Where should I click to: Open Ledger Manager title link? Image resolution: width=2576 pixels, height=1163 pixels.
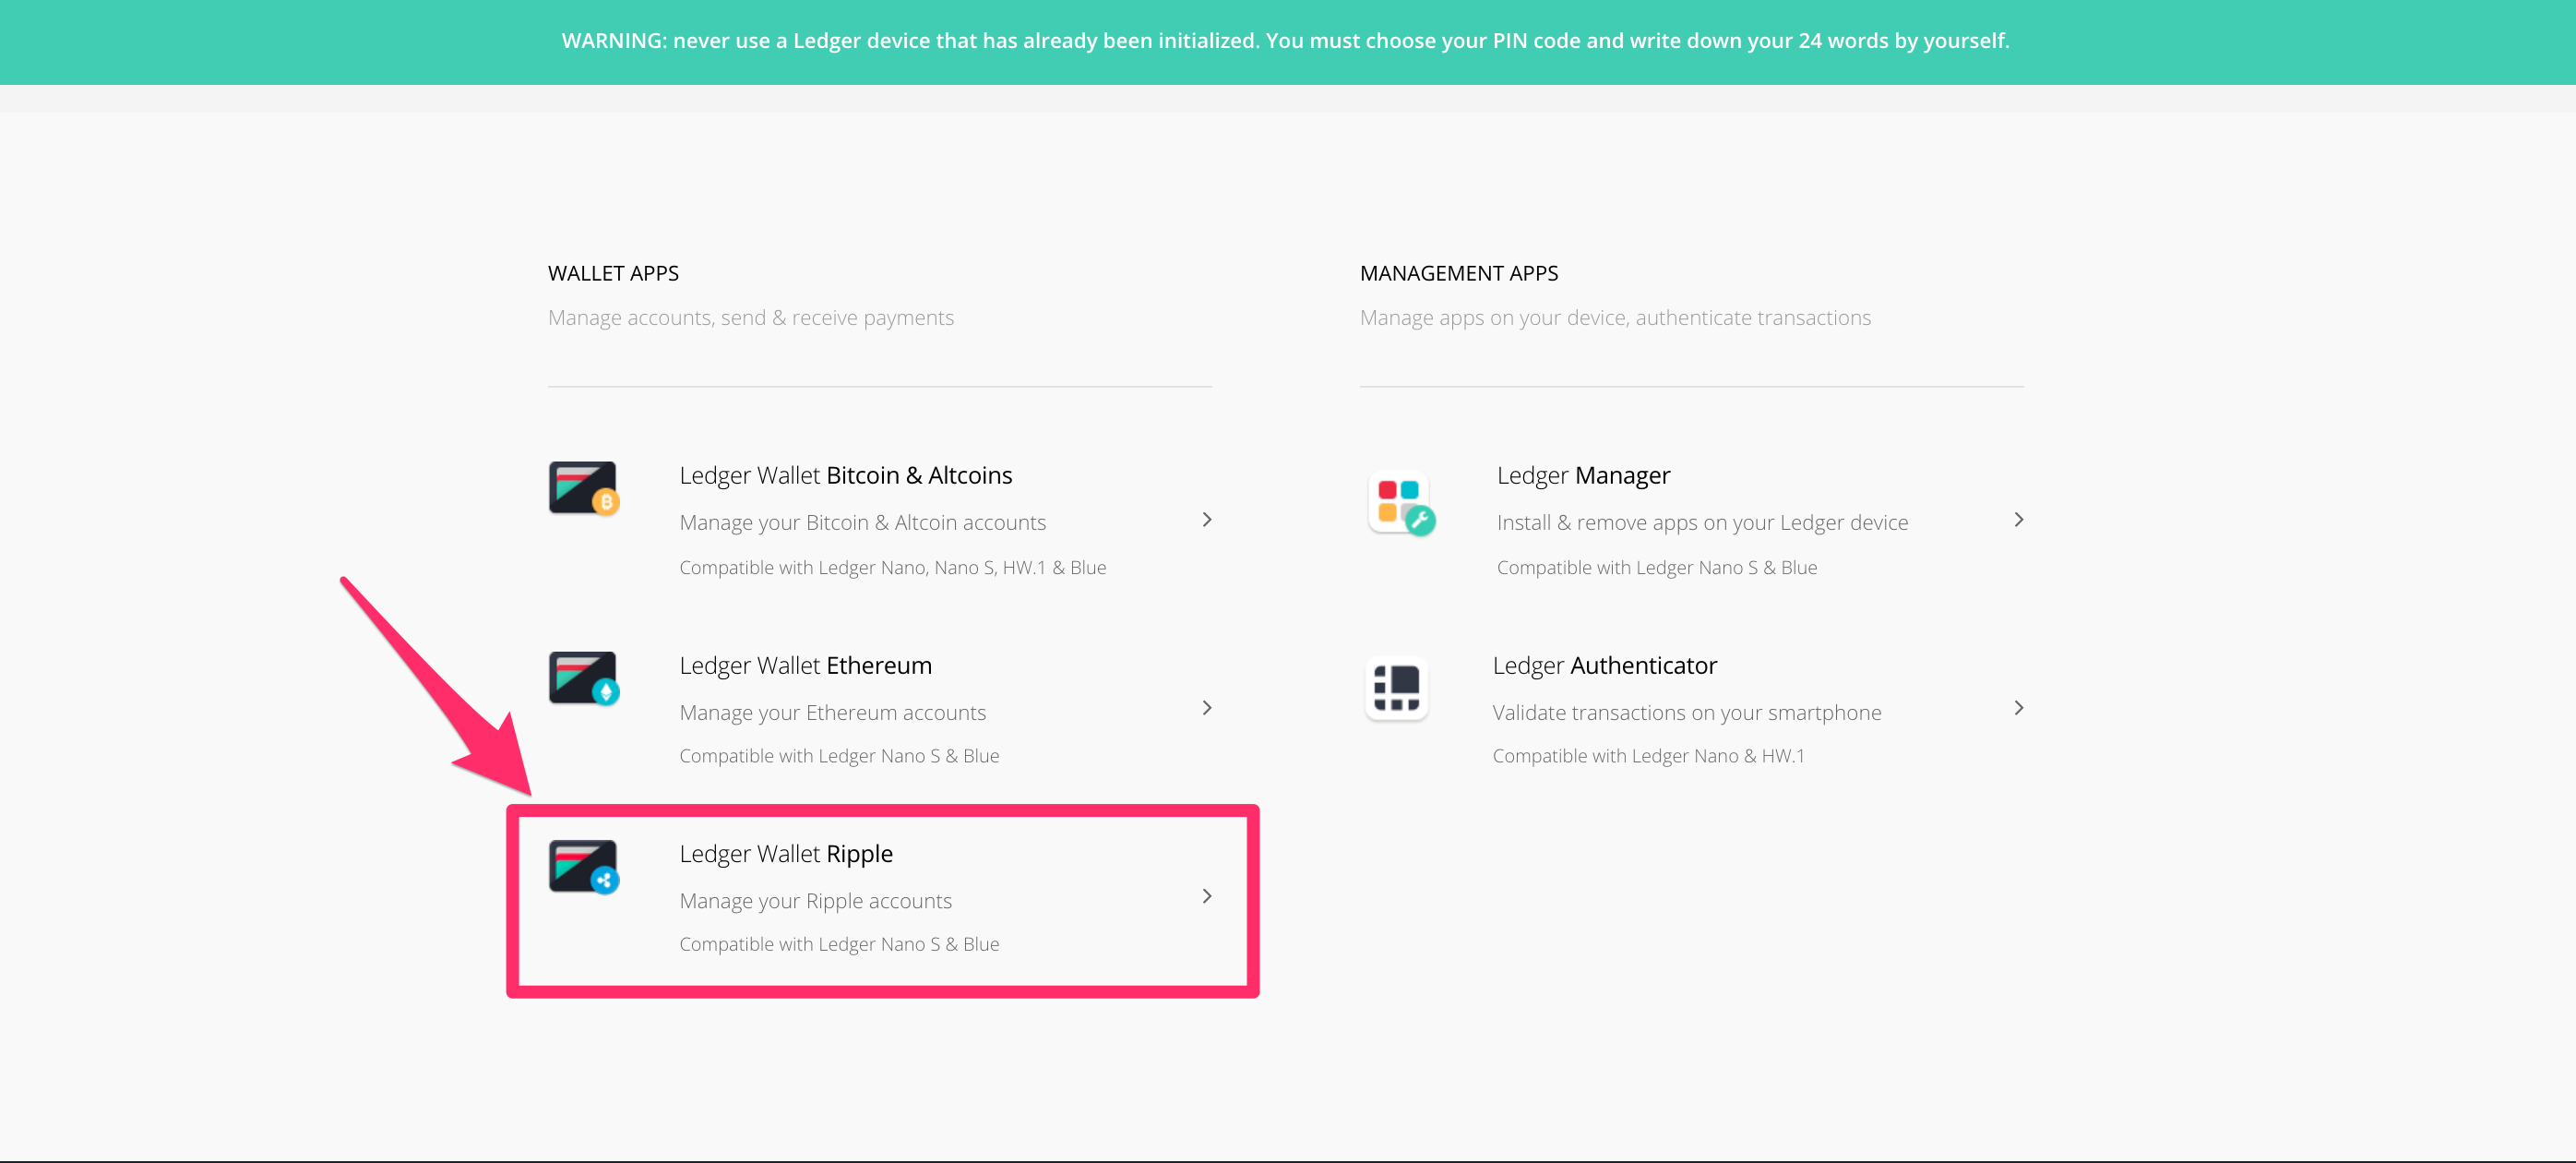pos(1583,475)
